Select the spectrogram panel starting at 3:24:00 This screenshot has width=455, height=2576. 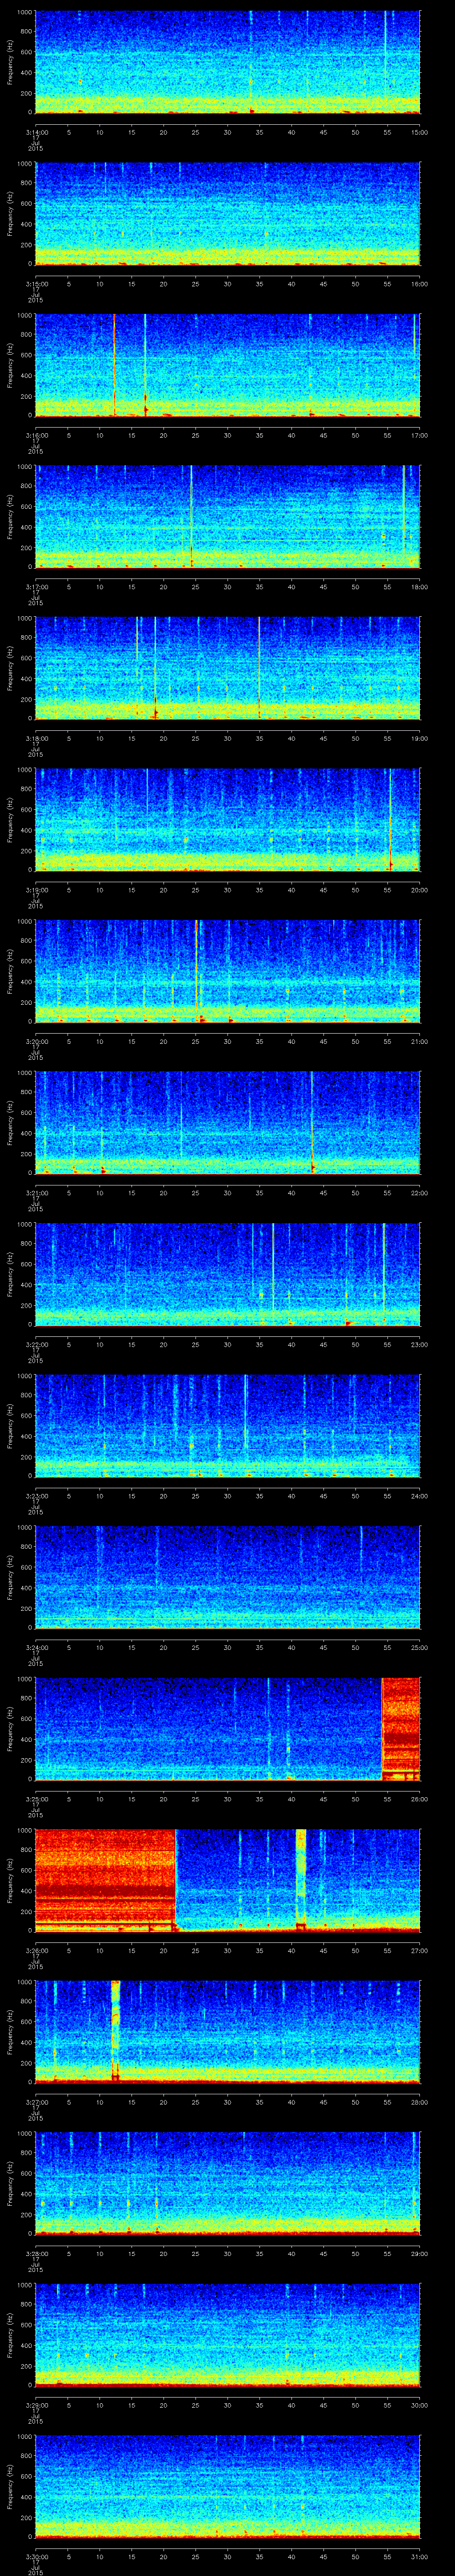[228, 1577]
